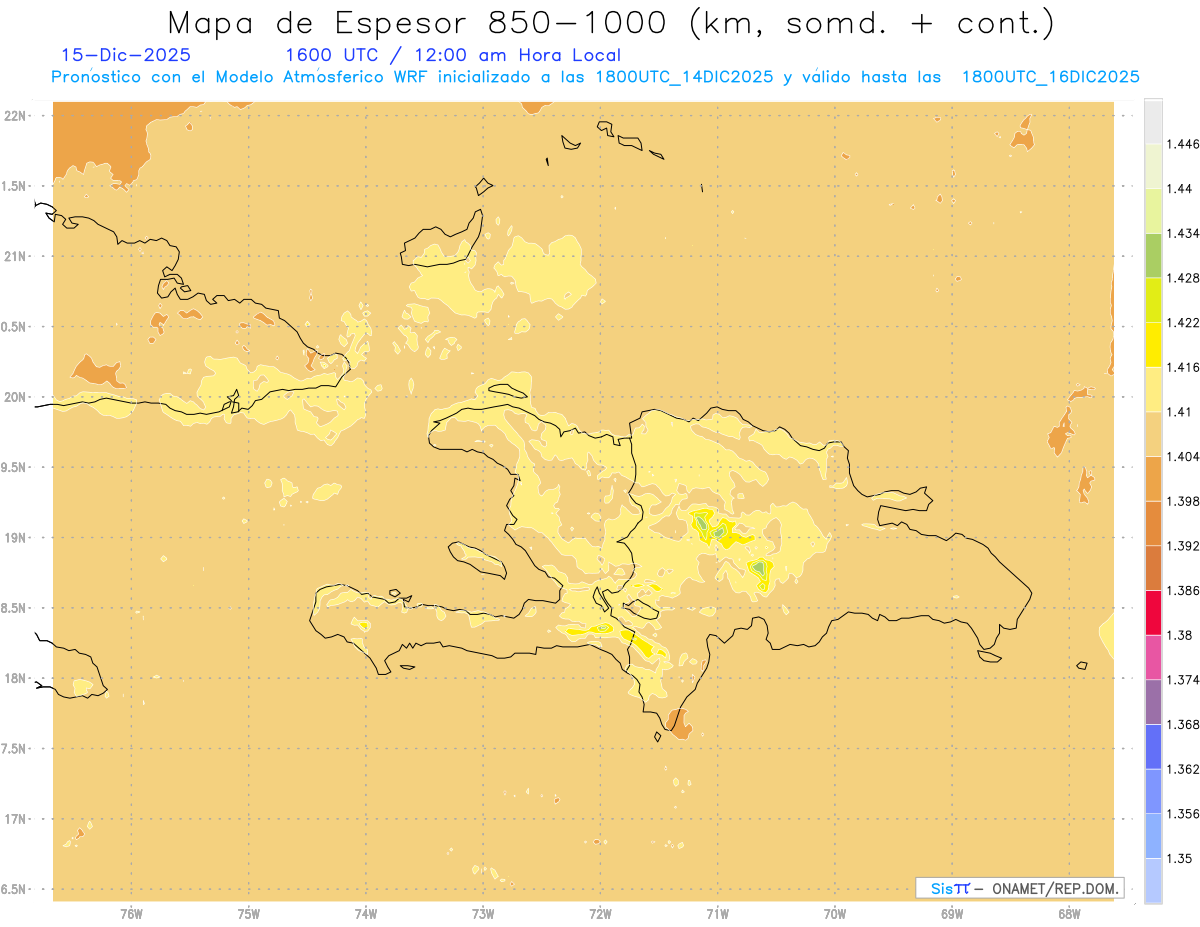Click the bright yellow colorbar segment above 1.416
Screen dimensions: 1200x927
coord(1153,344)
